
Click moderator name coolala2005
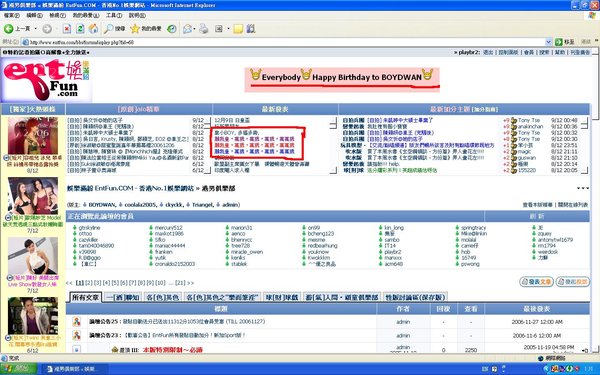pyautogui.click(x=140, y=205)
